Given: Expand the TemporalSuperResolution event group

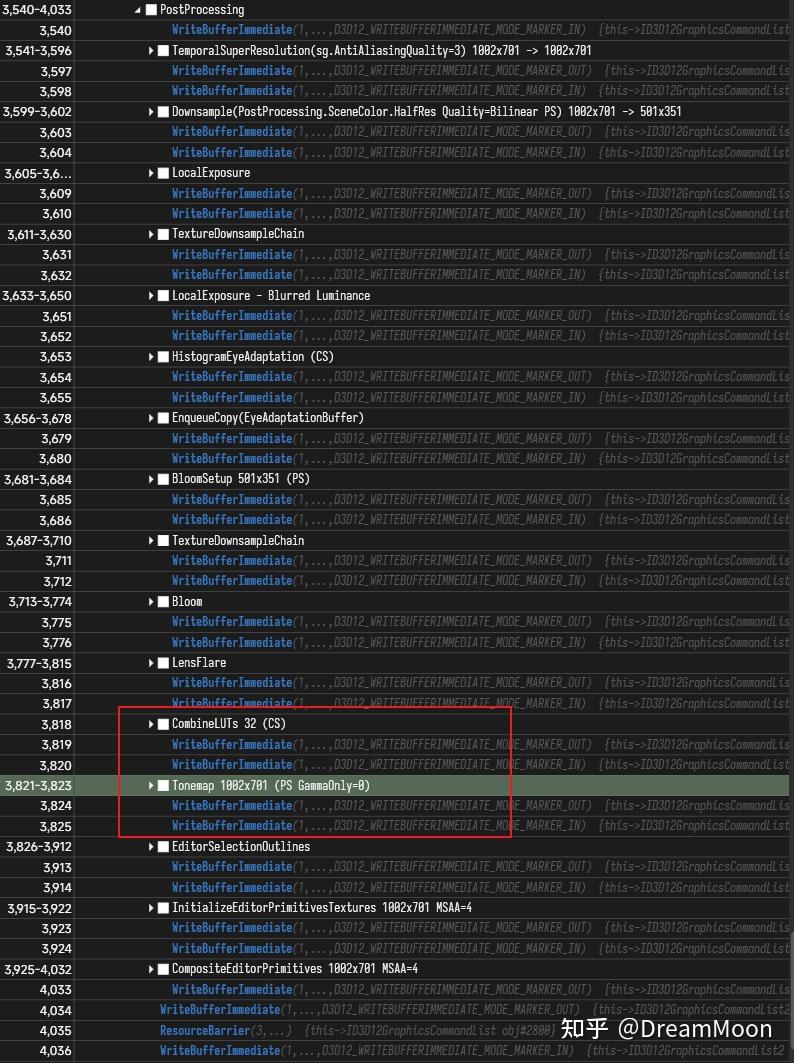Looking at the screenshot, I should 151,51.
